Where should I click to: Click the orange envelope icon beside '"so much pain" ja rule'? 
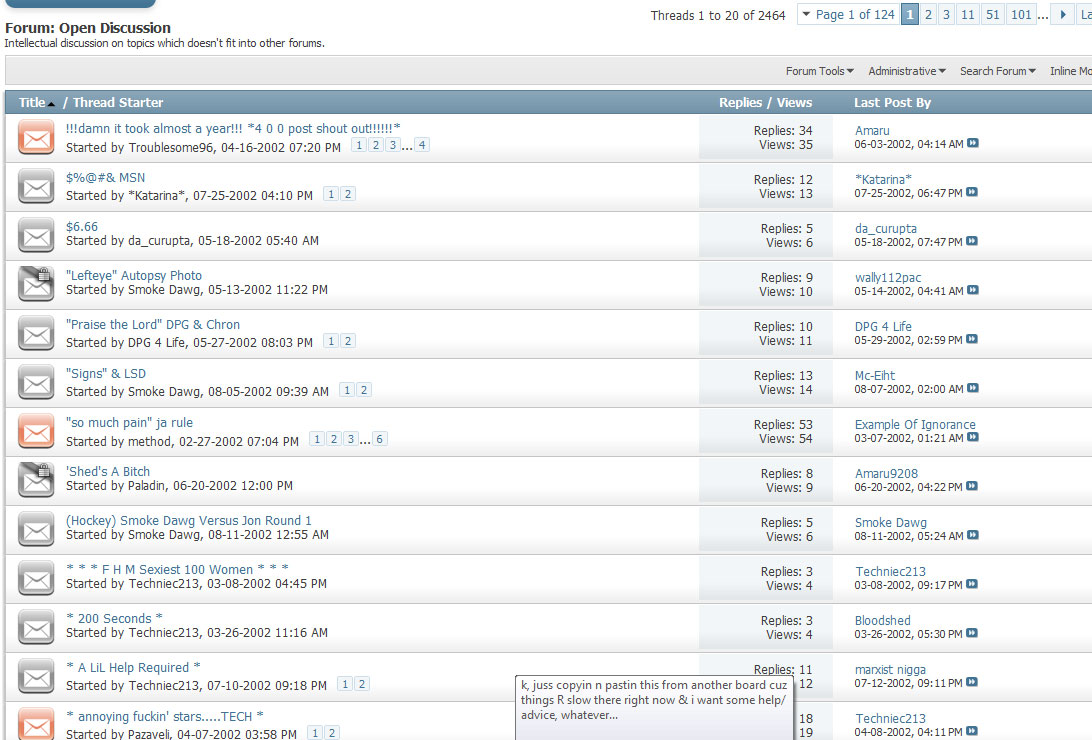(x=36, y=432)
